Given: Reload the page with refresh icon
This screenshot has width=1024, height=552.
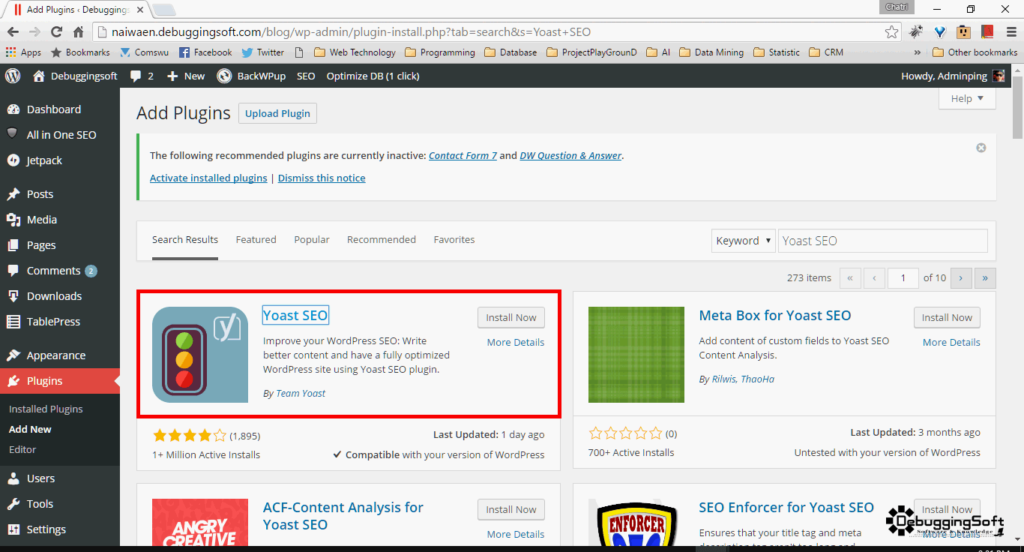Looking at the screenshot, I should [x=57, y=31].
